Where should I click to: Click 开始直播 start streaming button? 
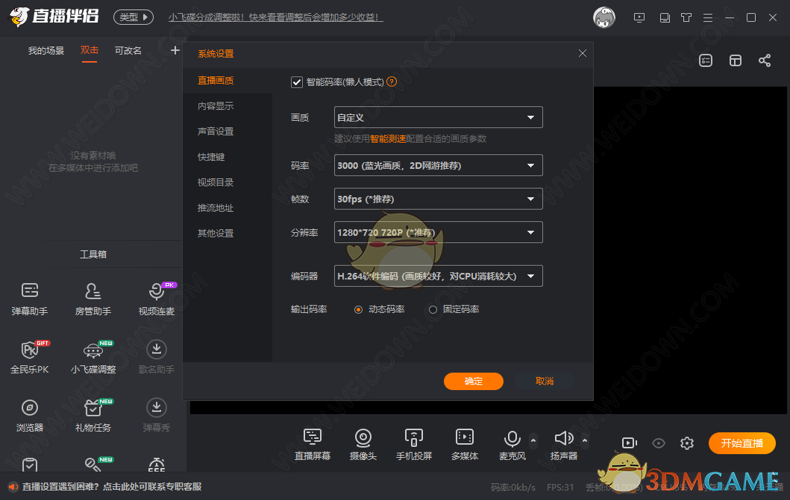[742, 443]
